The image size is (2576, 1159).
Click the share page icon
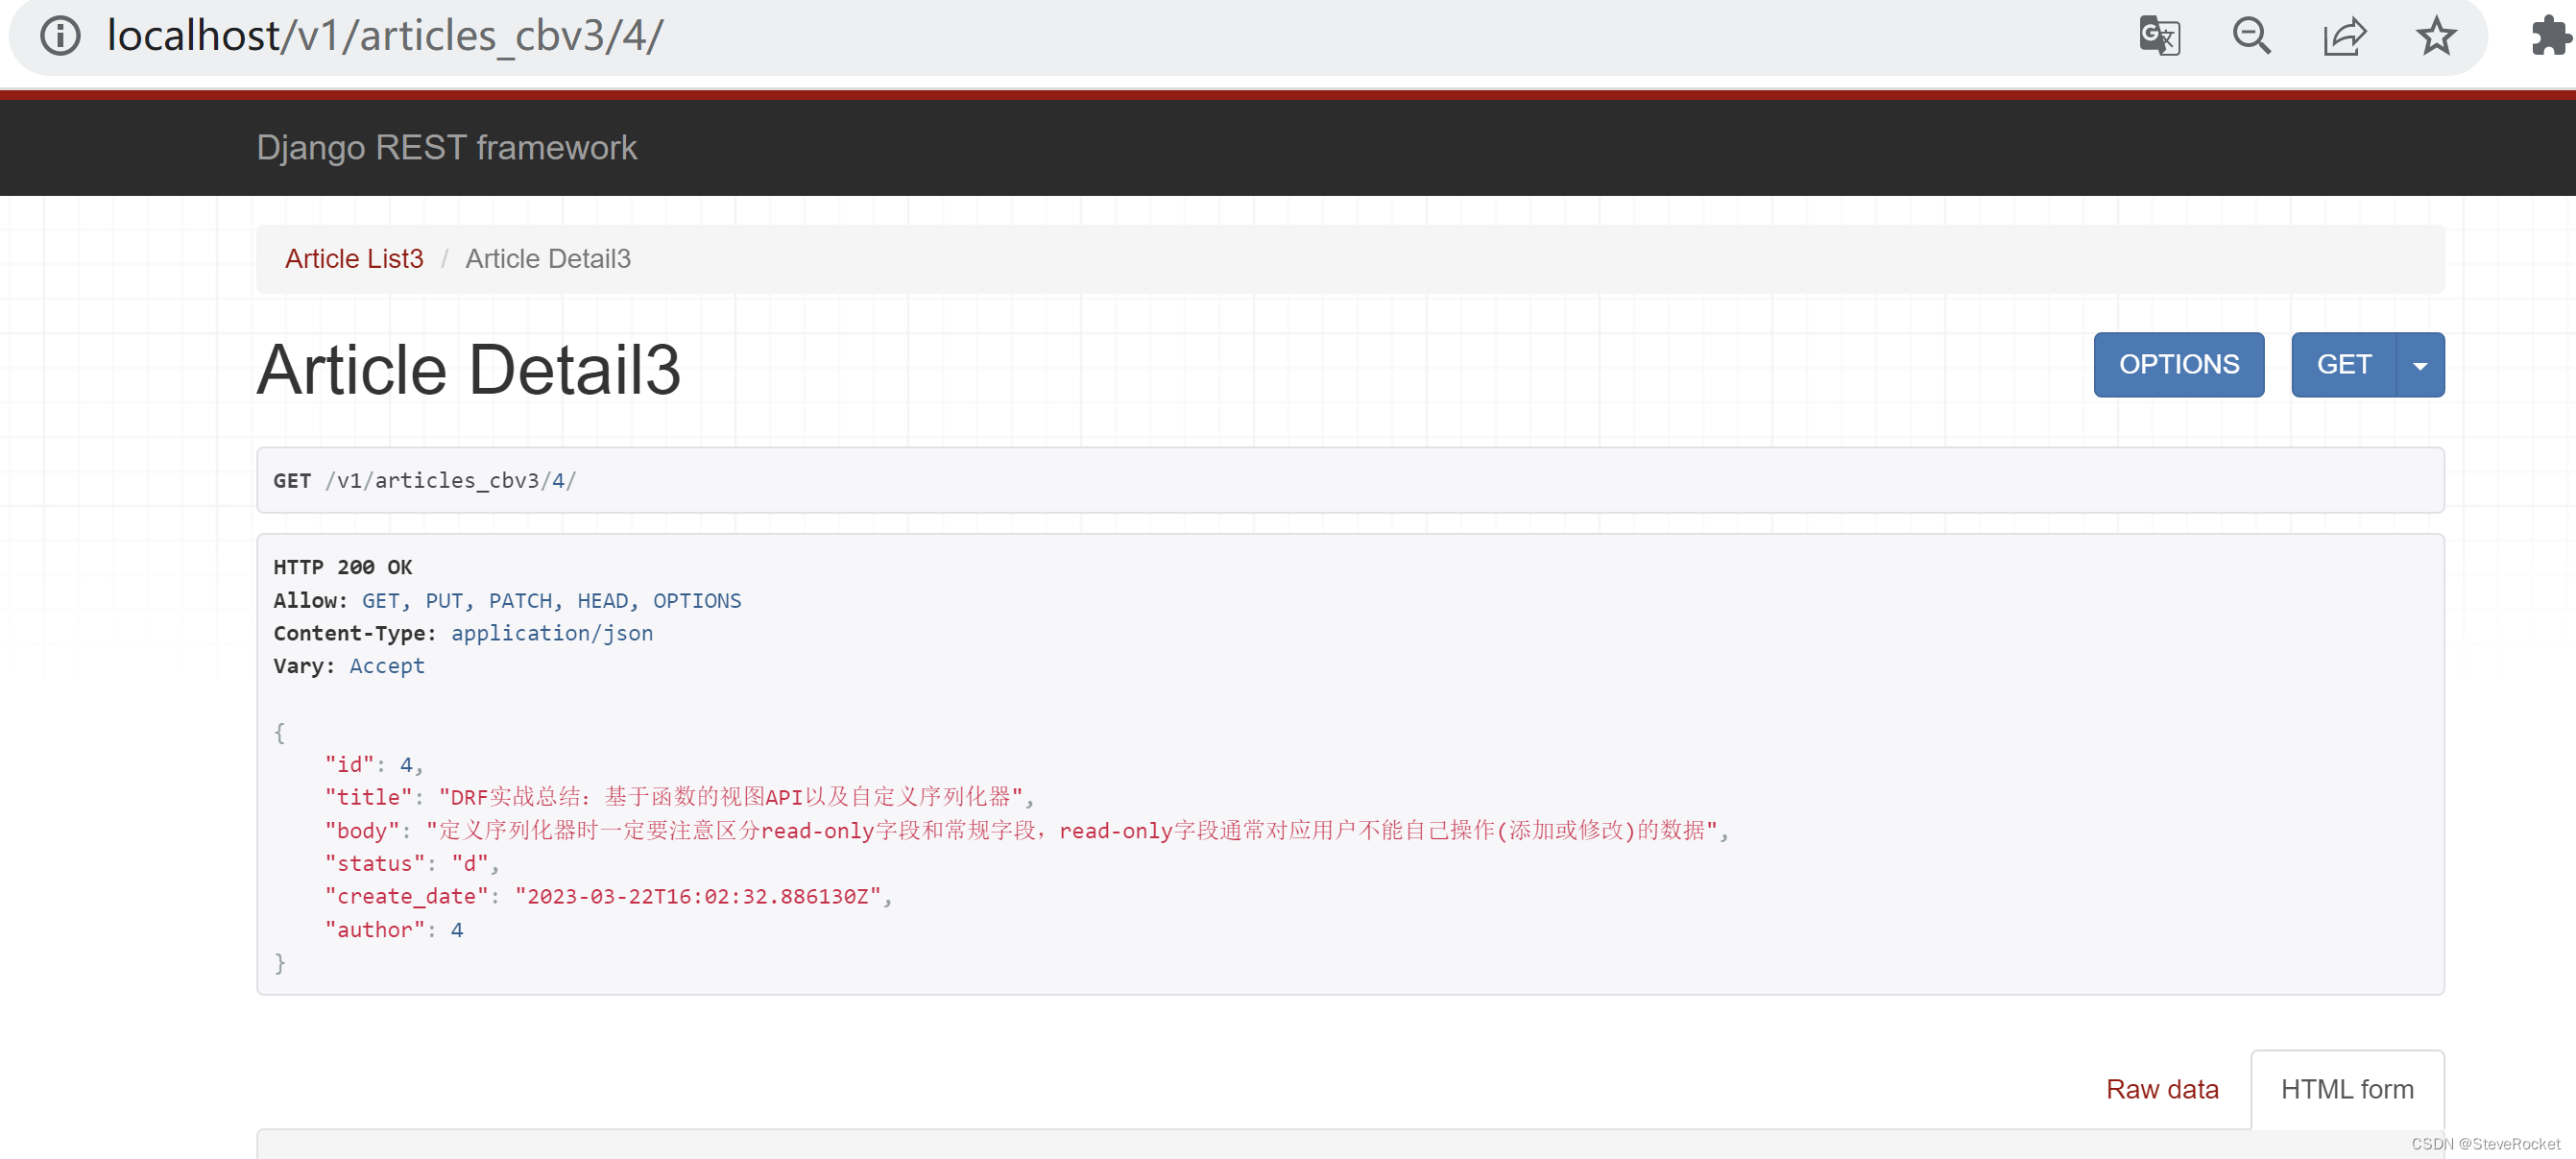(2344, 36)
